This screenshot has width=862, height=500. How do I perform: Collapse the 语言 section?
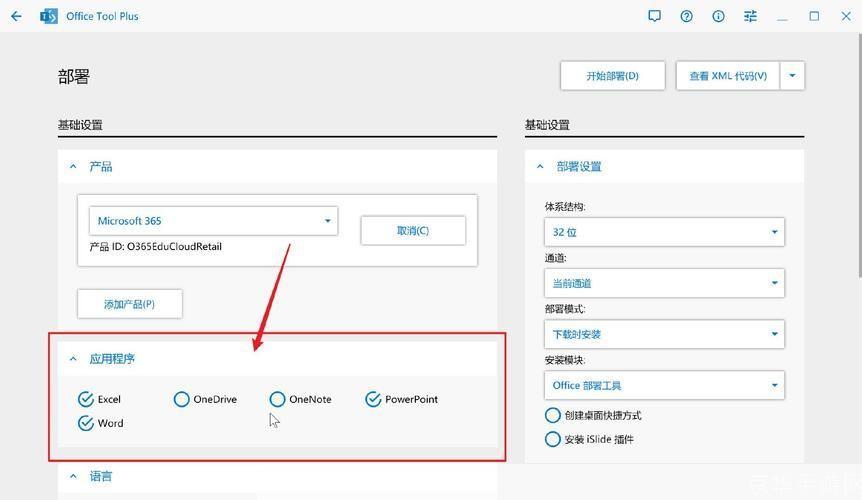coord(73,476)
